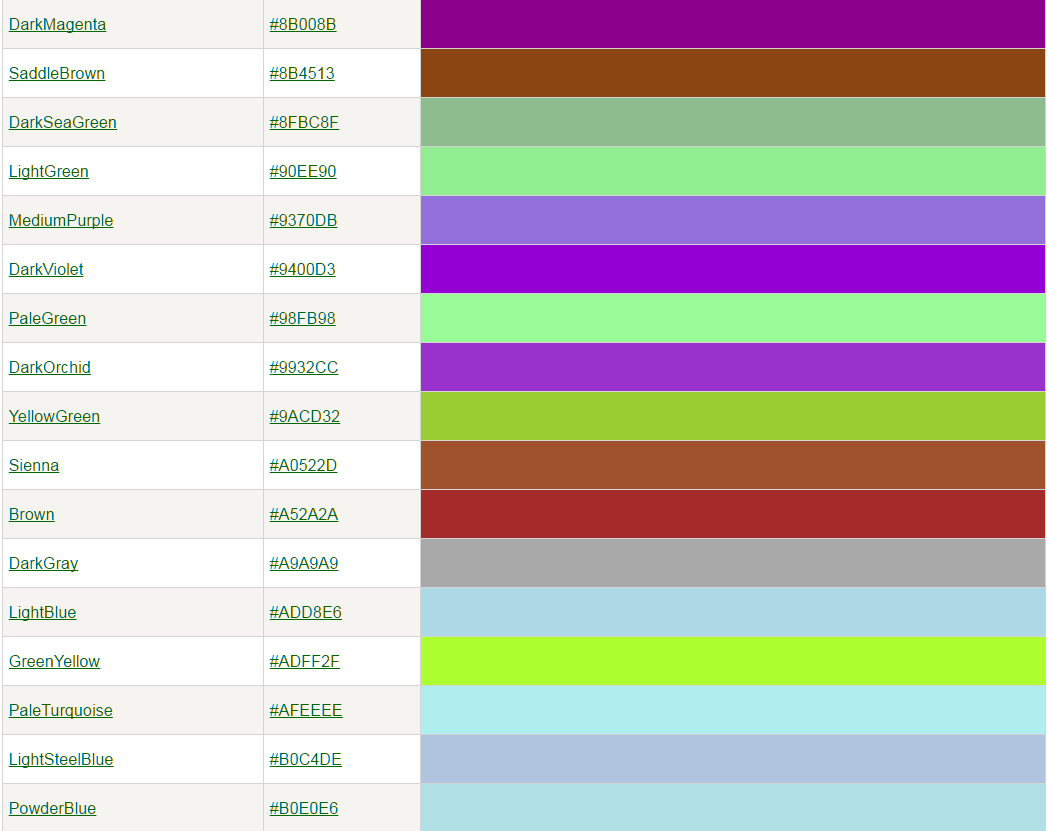The width and height of the screenshot is (1047, 831).
Task: Click the #A0522D hex code link
Action: pos(303,465)
